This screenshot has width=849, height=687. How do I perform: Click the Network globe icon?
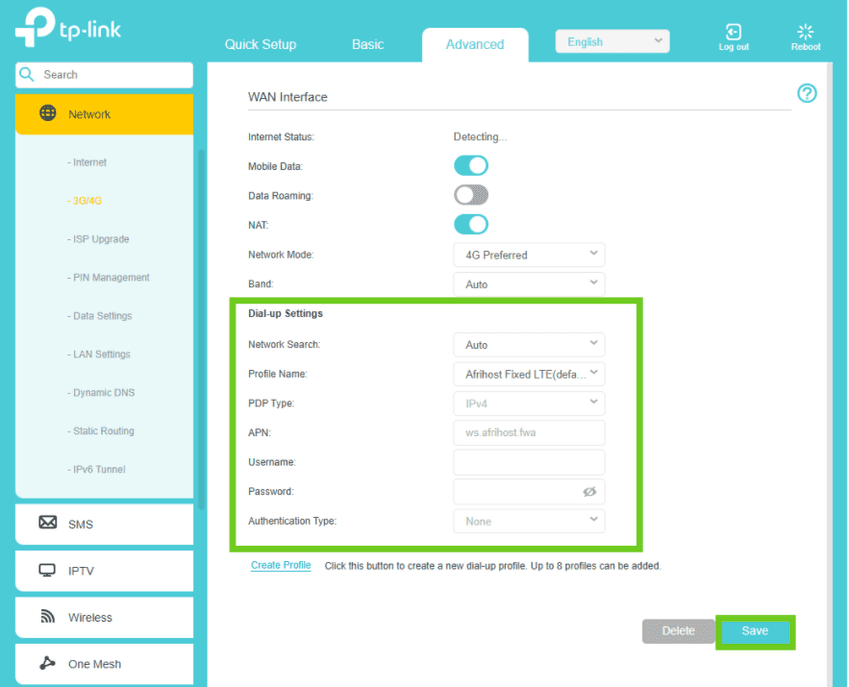48,113
